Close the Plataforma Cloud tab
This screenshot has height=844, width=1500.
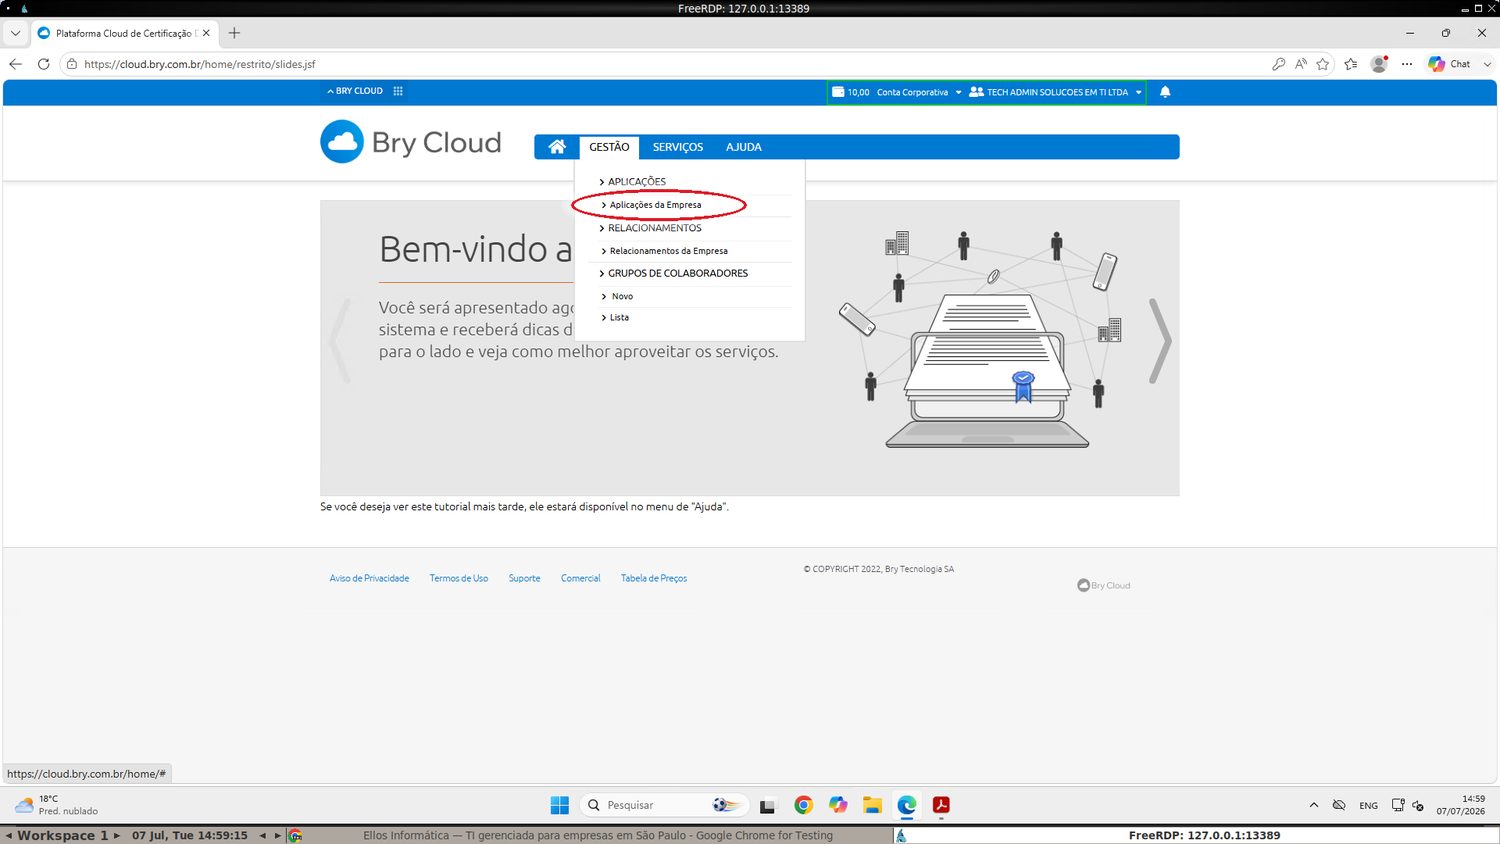(x=206, y=33)
